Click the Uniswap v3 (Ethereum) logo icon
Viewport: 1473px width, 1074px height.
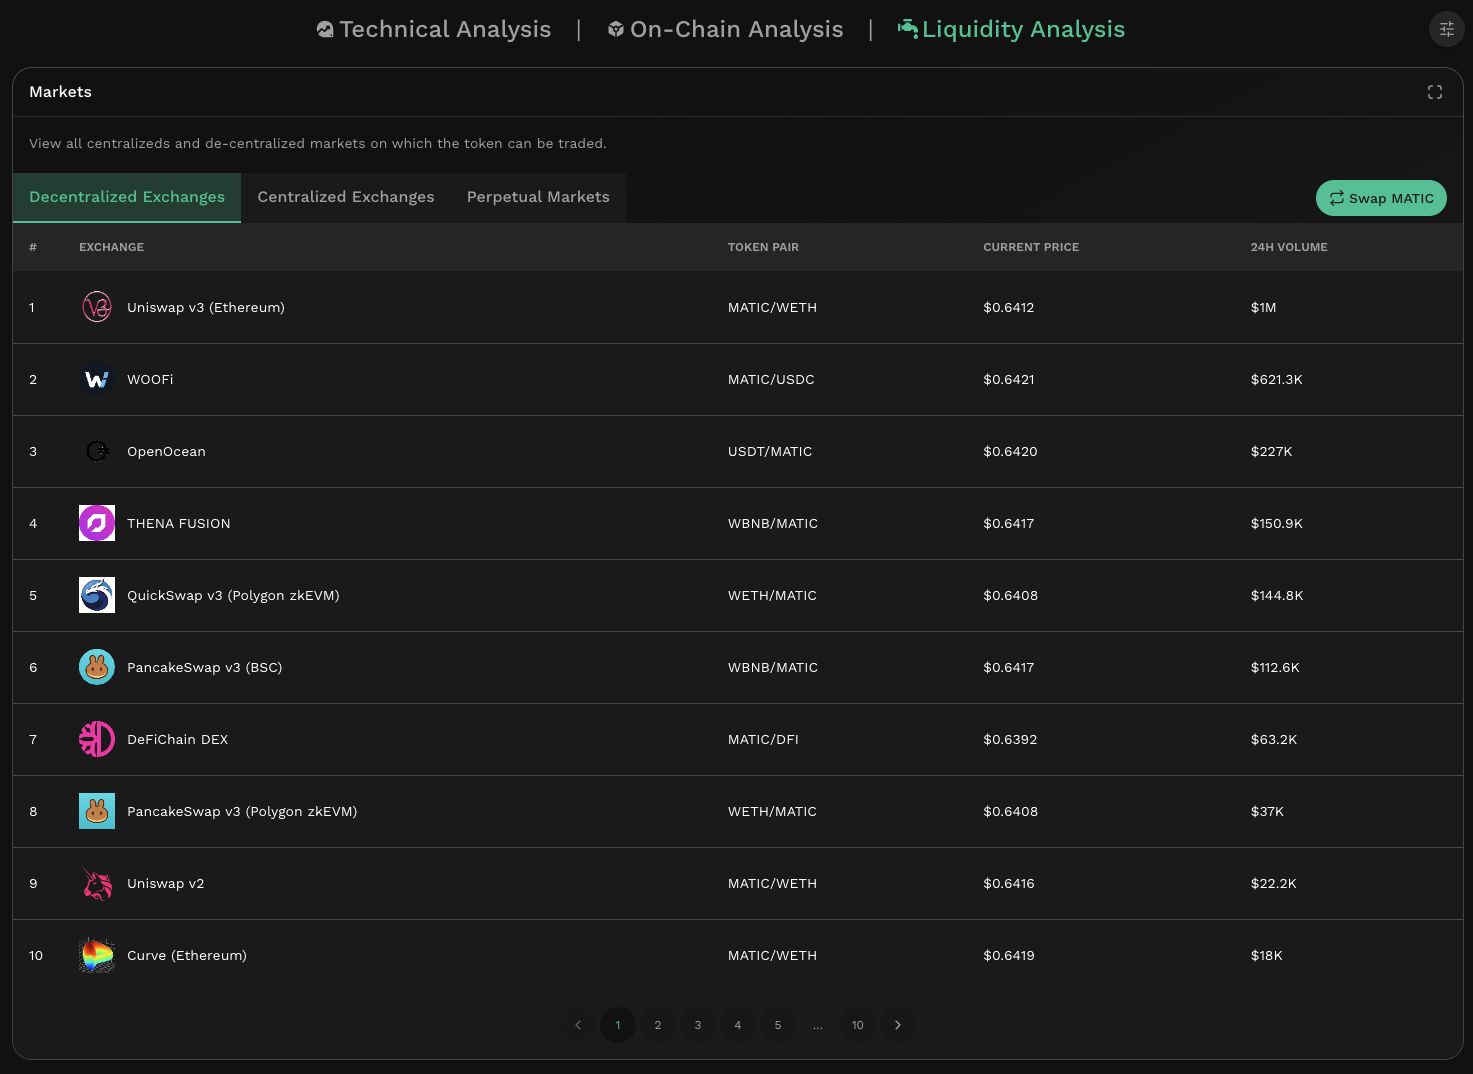coord(97,307)
